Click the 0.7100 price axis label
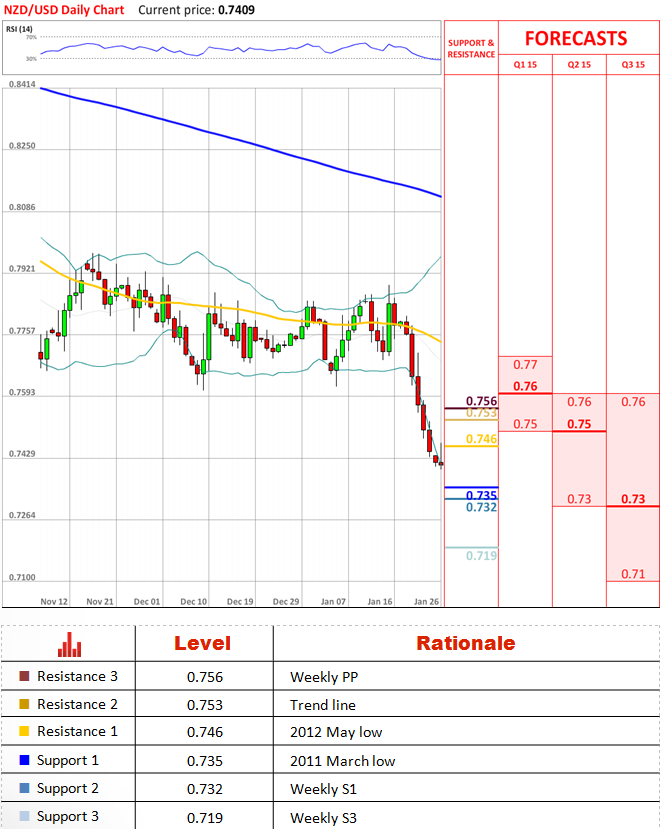 [22, 577]
